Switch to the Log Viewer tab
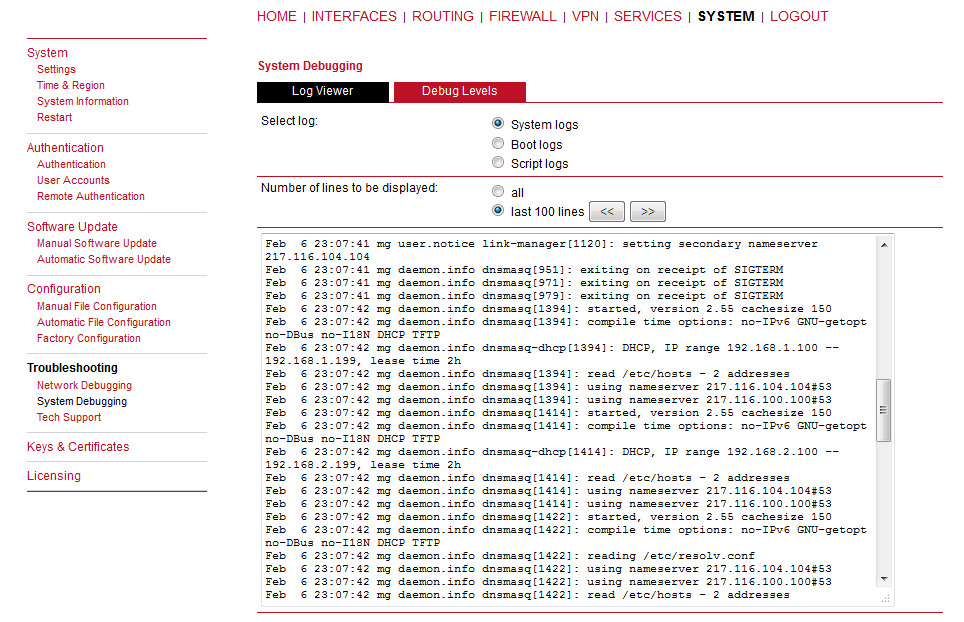This screenshot has height=622, width=964. coord(323,92)
